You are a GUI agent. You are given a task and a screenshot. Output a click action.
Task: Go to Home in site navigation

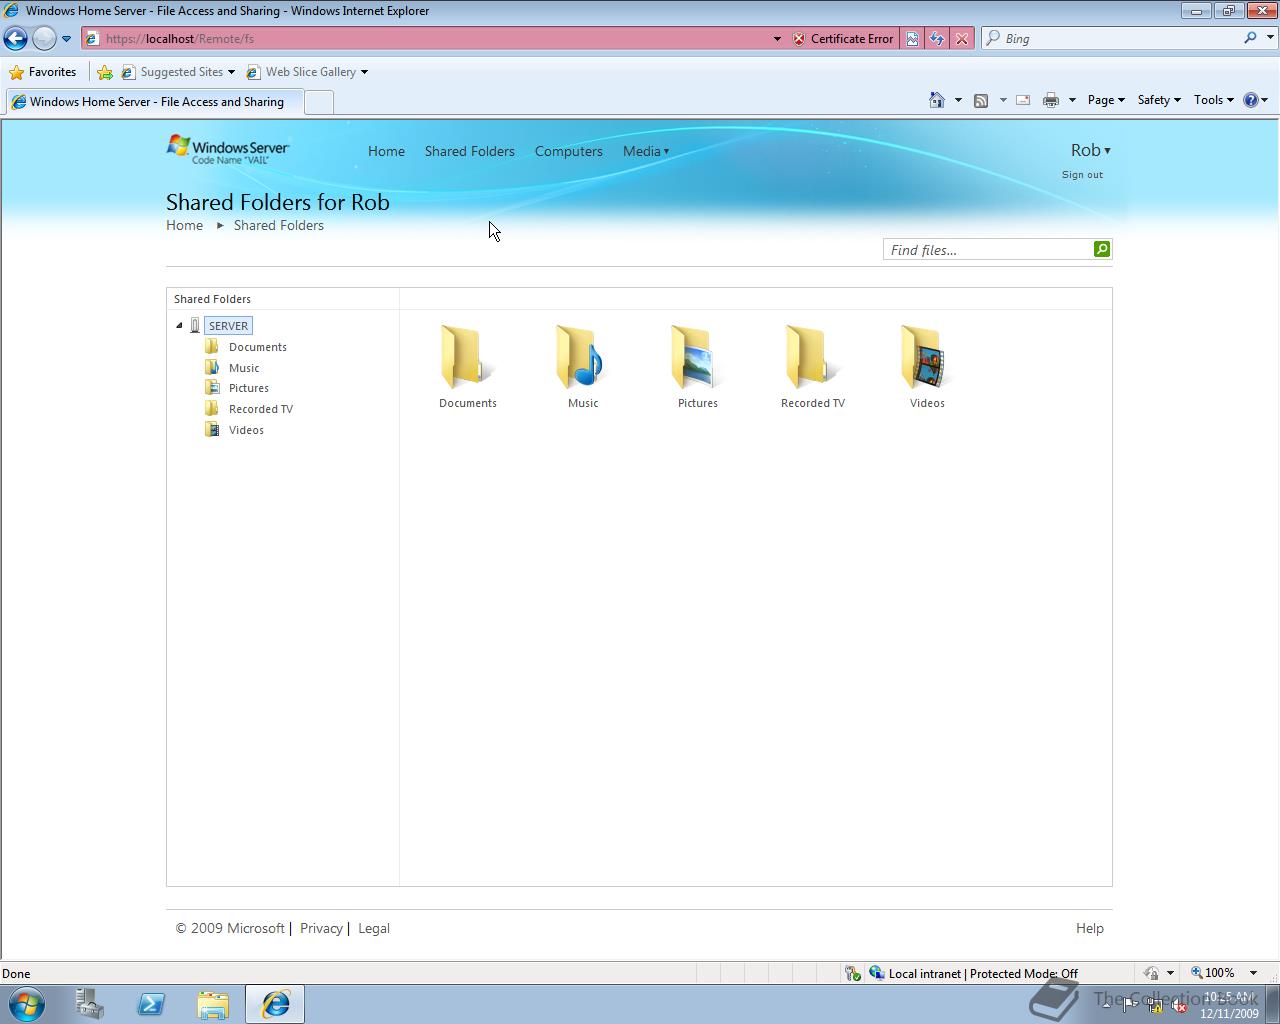coord(386,151)
